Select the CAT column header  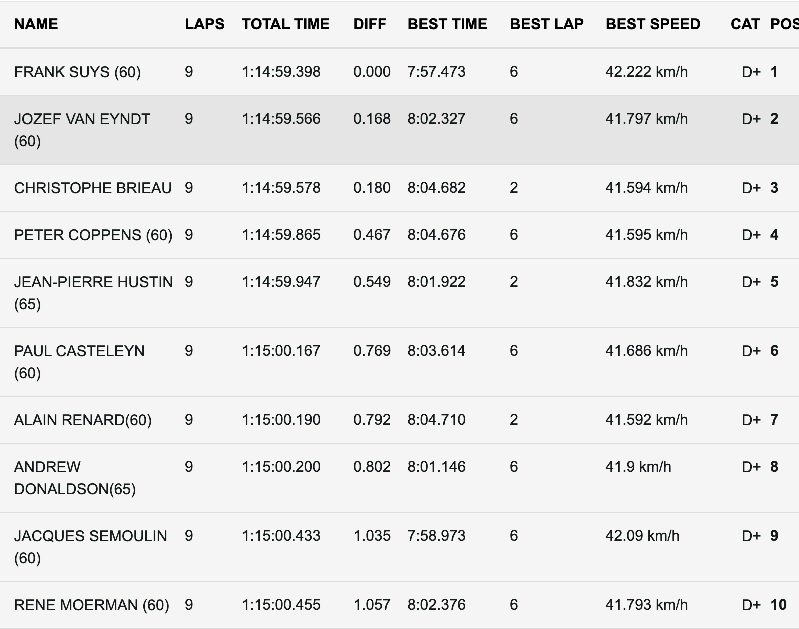point(744,24)
